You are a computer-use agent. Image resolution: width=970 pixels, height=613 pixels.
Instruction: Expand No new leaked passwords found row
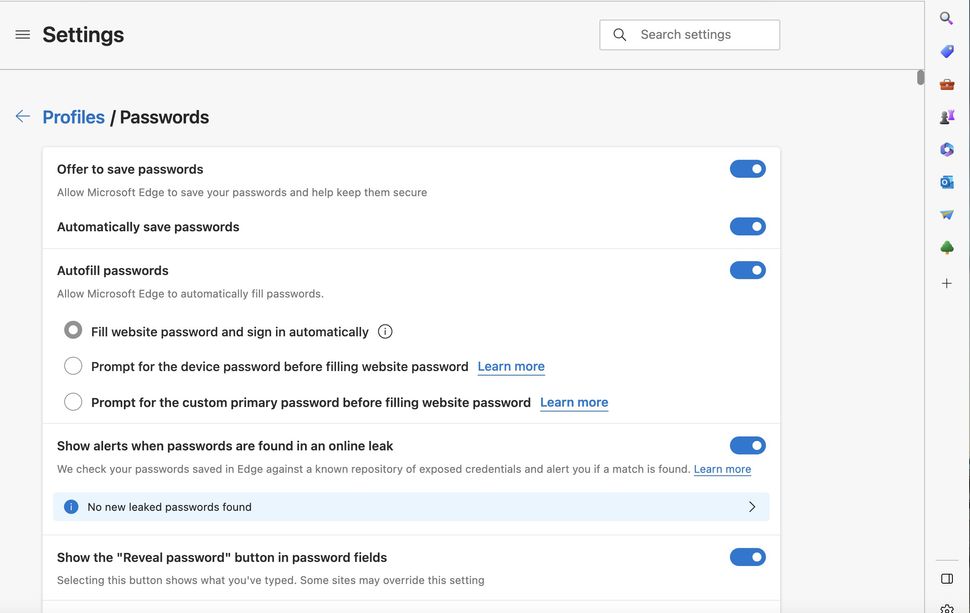(x=752, y=507)
